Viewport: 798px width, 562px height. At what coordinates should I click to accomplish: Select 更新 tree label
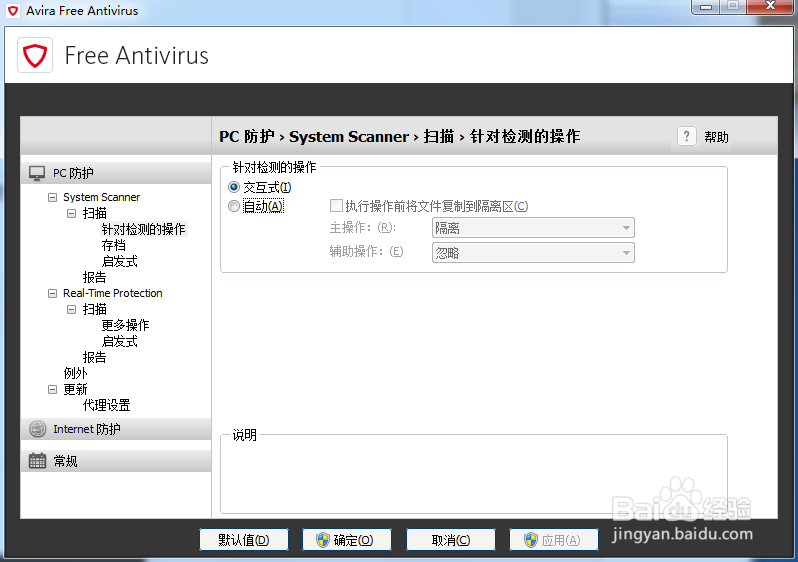click(x=75, y=389)
